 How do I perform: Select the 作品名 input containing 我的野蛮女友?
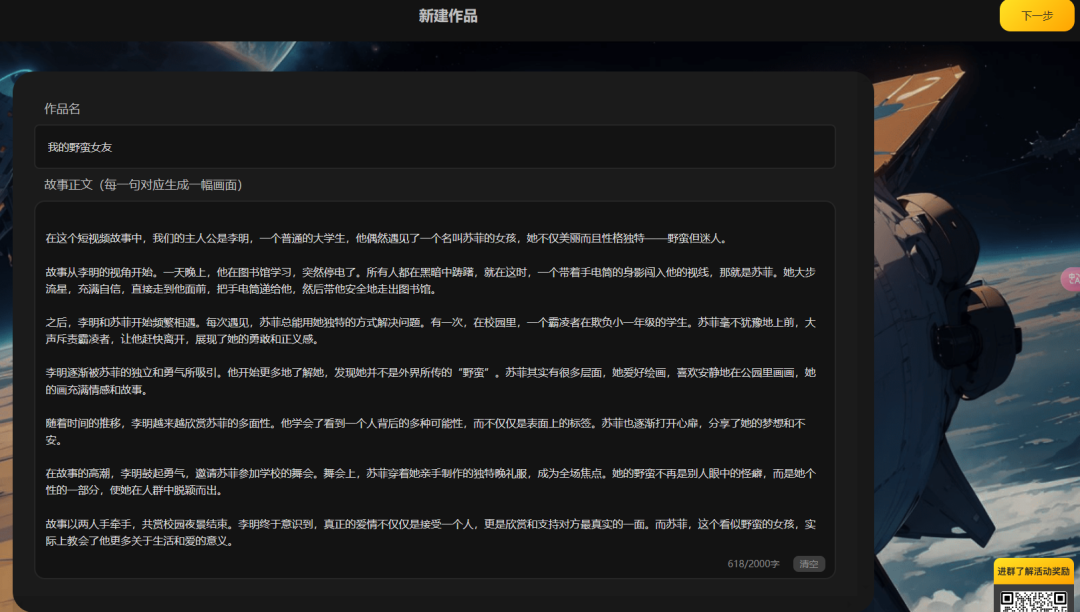(x=435, y=146)
